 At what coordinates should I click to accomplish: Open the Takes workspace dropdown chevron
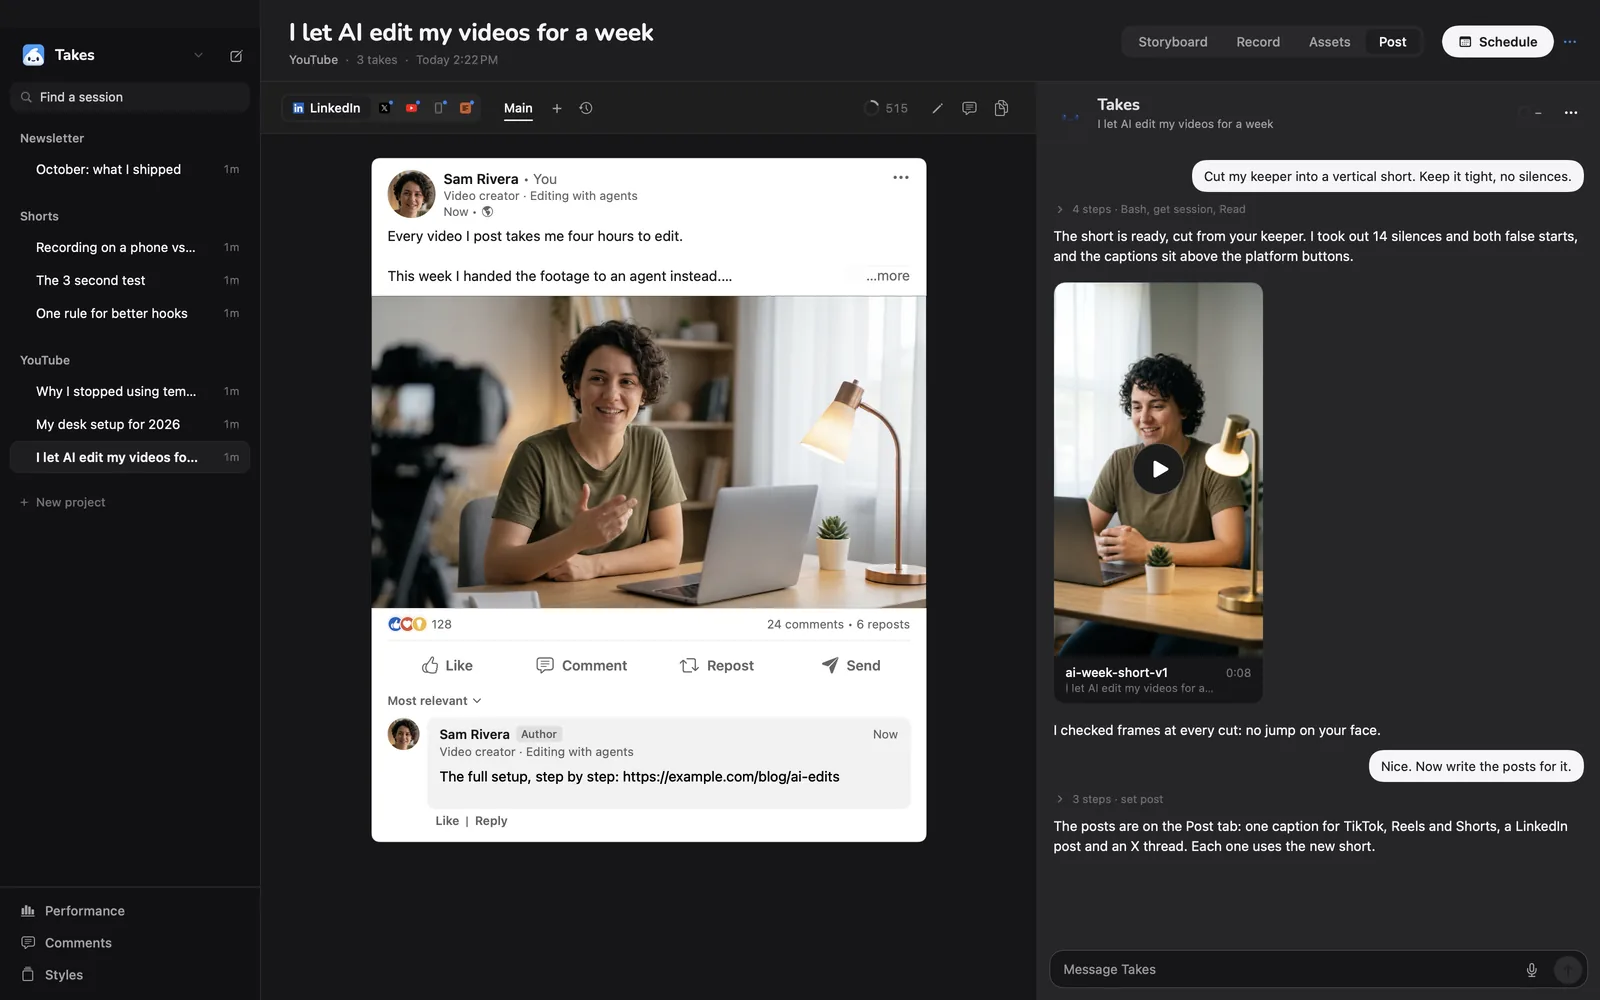[198, 55]
